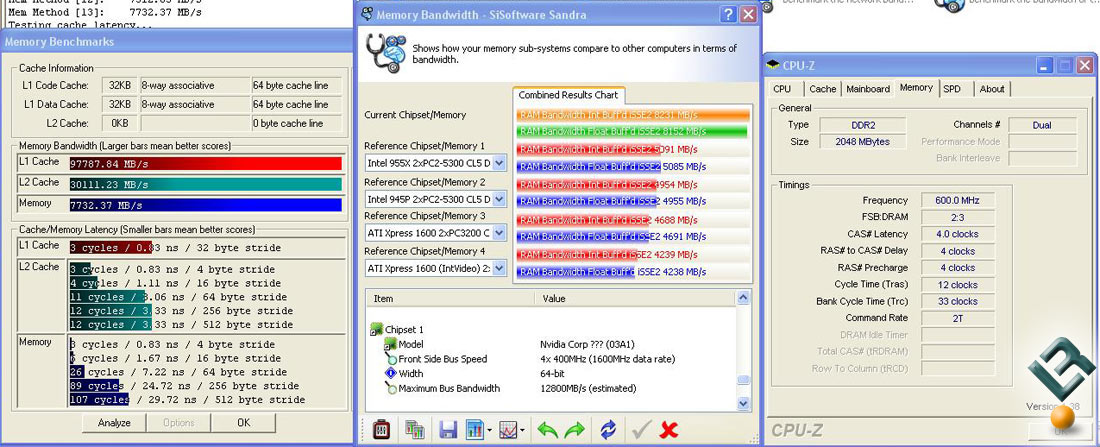Click the orange RAM Bandwidth Int 8231 MB/s bar
1100x447 pixels.
coord(633,113)
